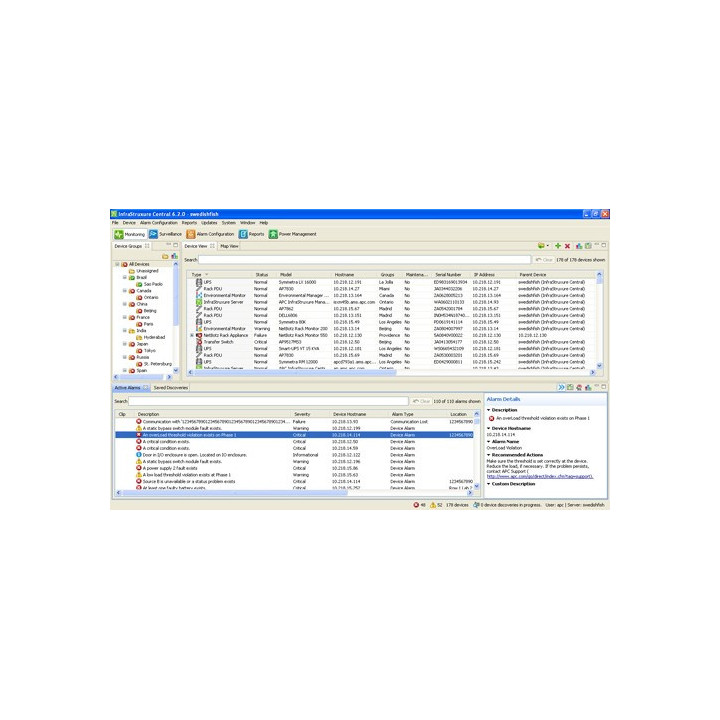Viewport: 720px width, 720px height.
Task: Click the red icon in Active Alarms toolbar
Action: 579,388
